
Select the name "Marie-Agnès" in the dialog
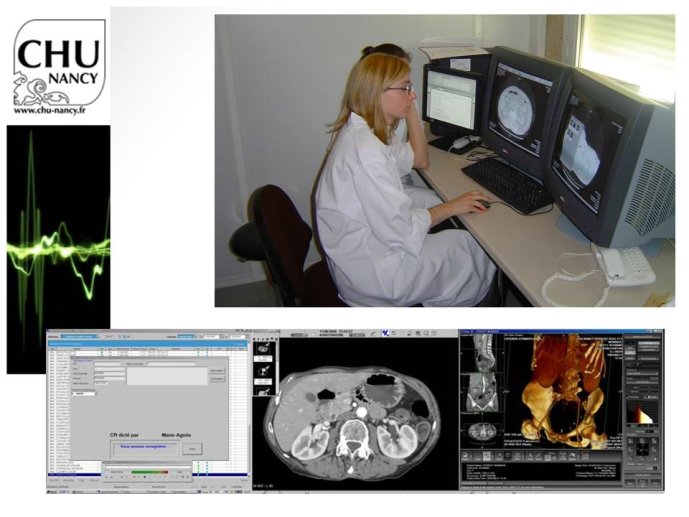click(x=176, y=435)
